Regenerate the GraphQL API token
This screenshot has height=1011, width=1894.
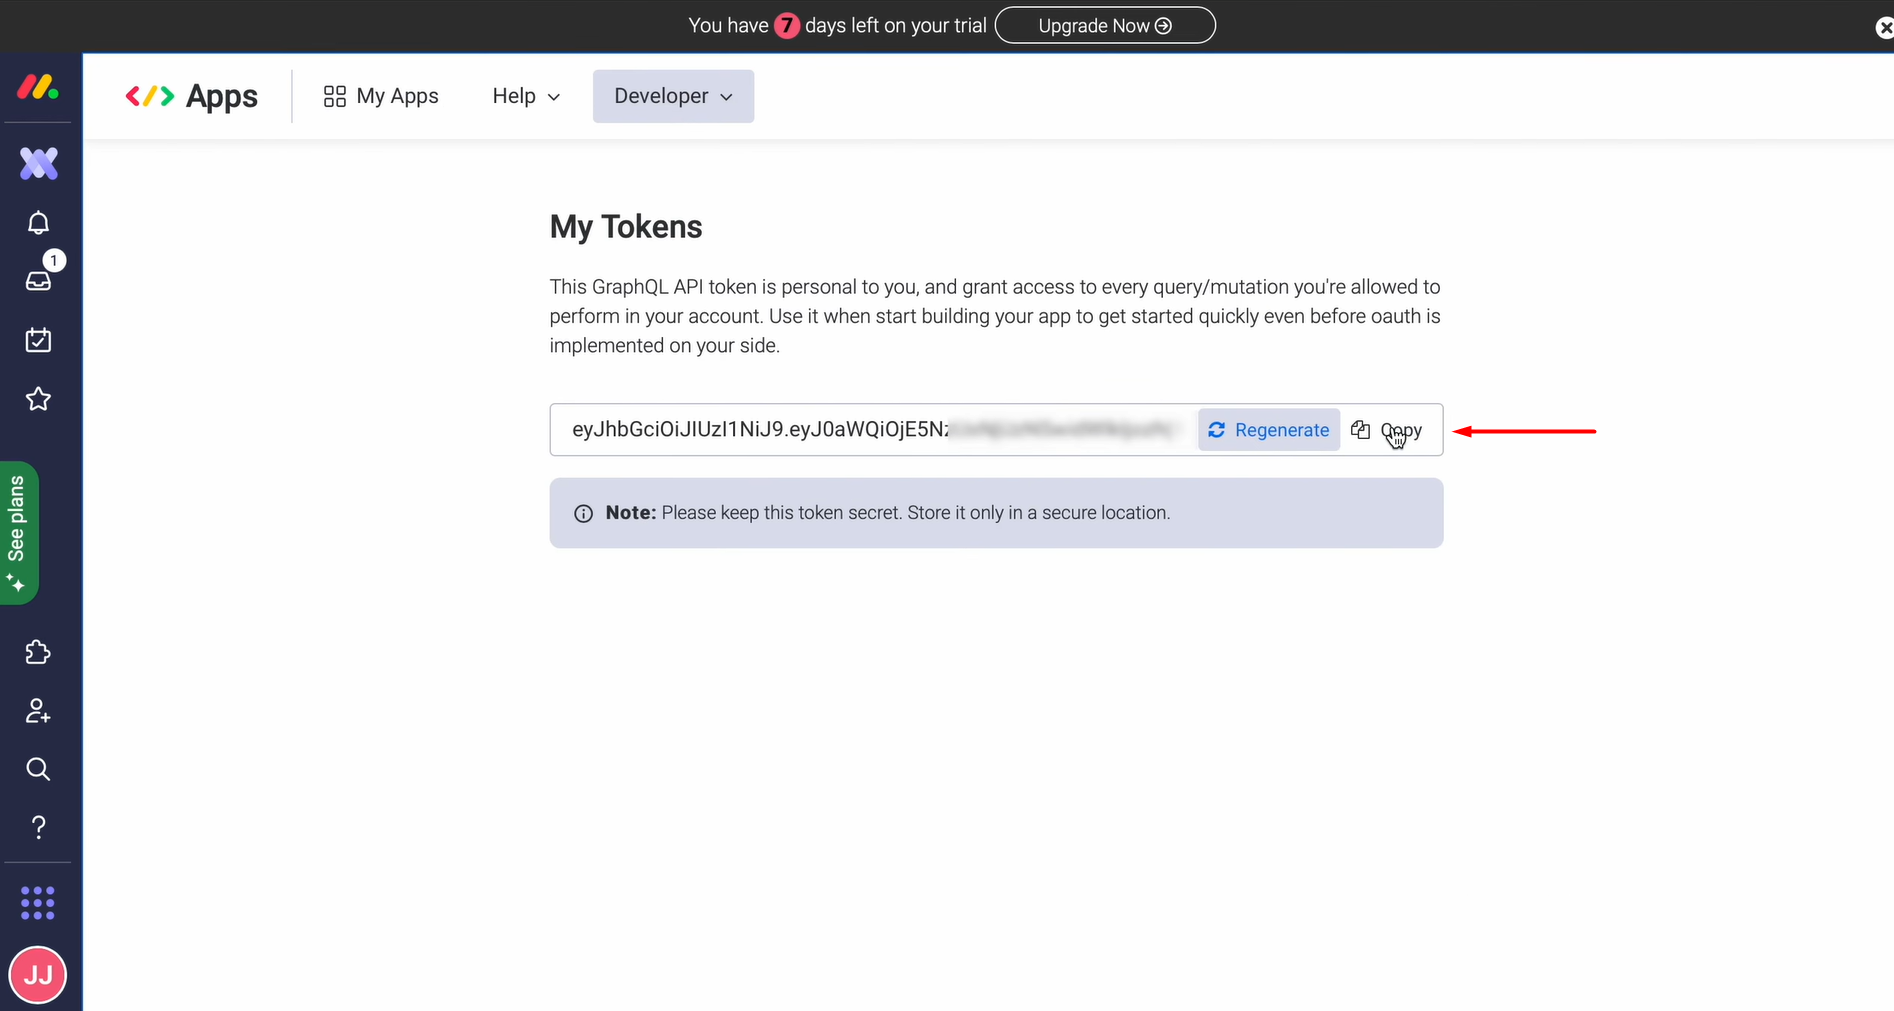click(1268, 429)
